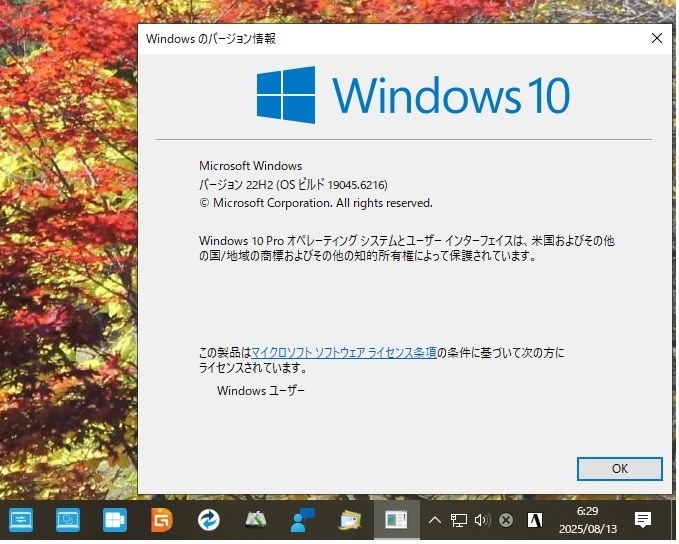
Task: Open the green pen-and-tablet taskbar app
Action: coord(255,519)
